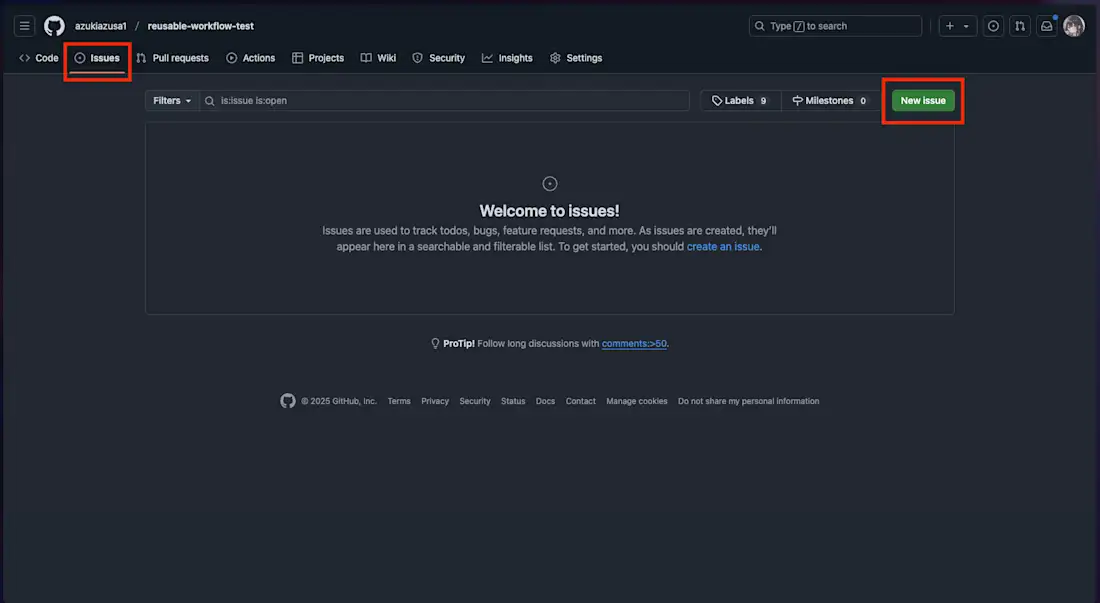Open the GitHub home via the logo
The height and width of the screenshot is (603, 1100).
[x=53, y=25]
